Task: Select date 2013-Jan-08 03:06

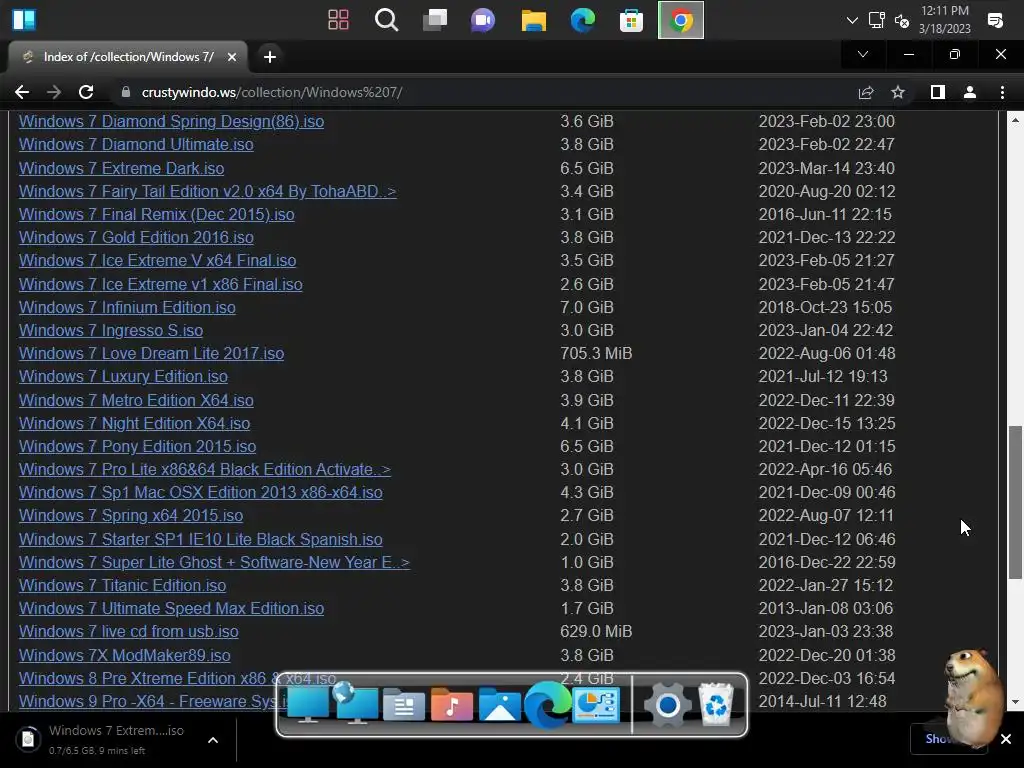Action: pos(825,609)
